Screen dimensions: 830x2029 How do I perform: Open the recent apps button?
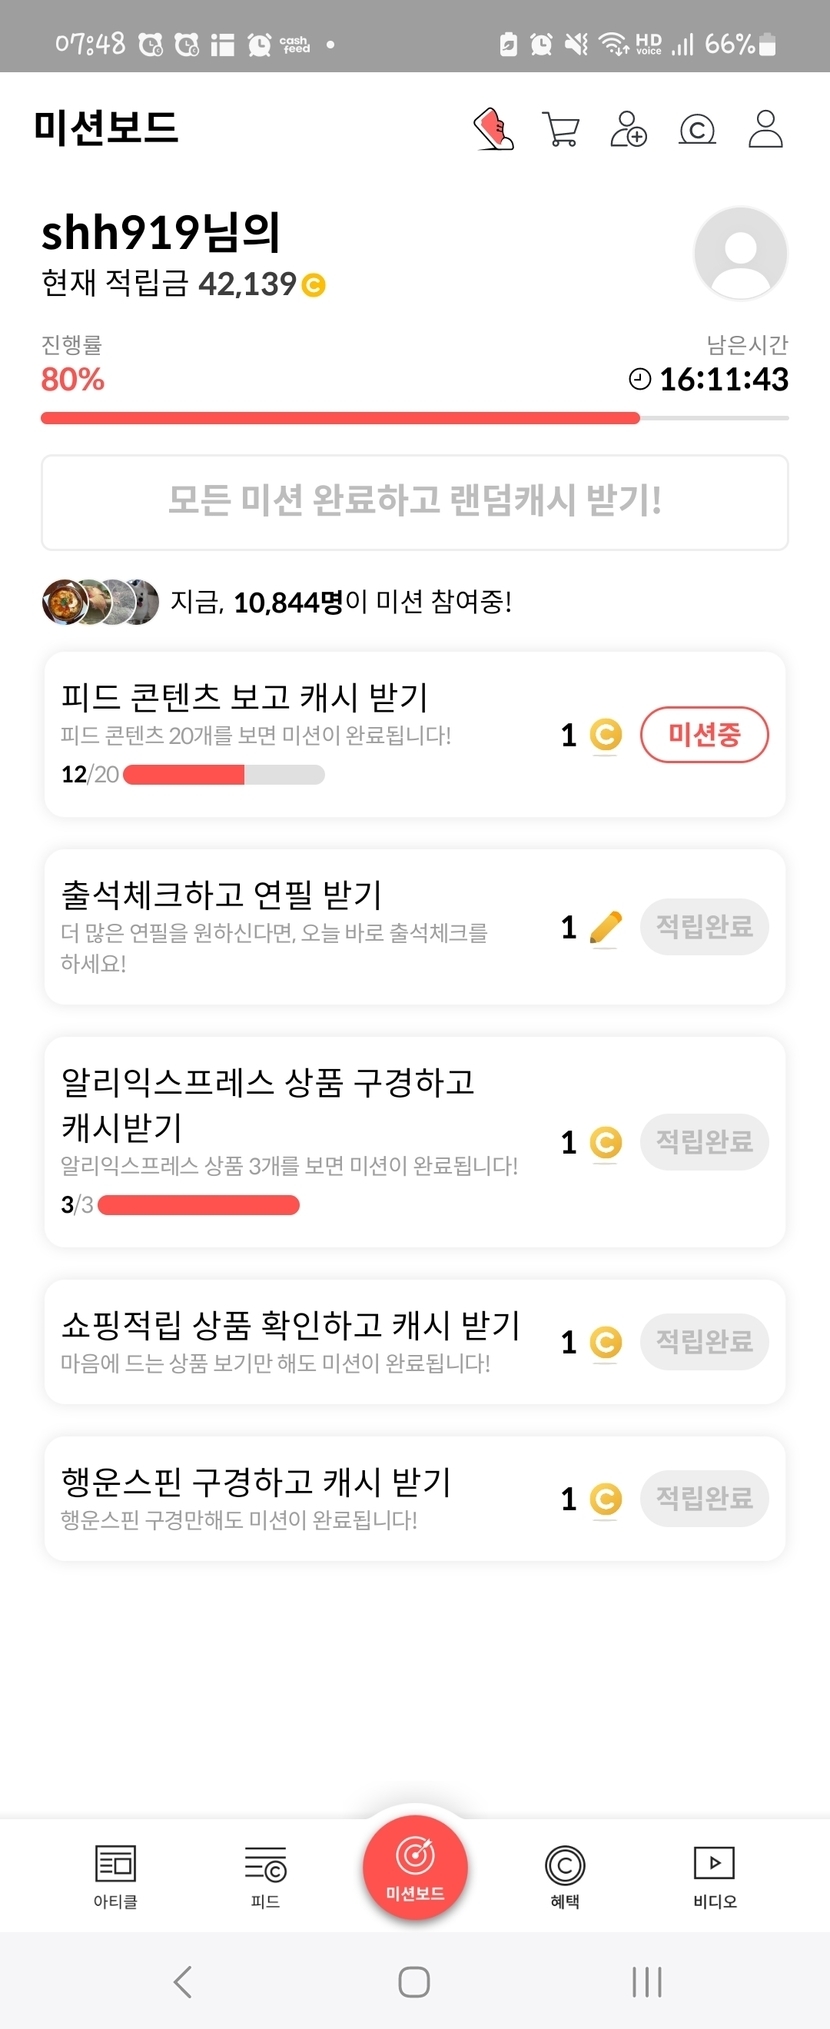pyautogui.click(x=647, y=1981)
